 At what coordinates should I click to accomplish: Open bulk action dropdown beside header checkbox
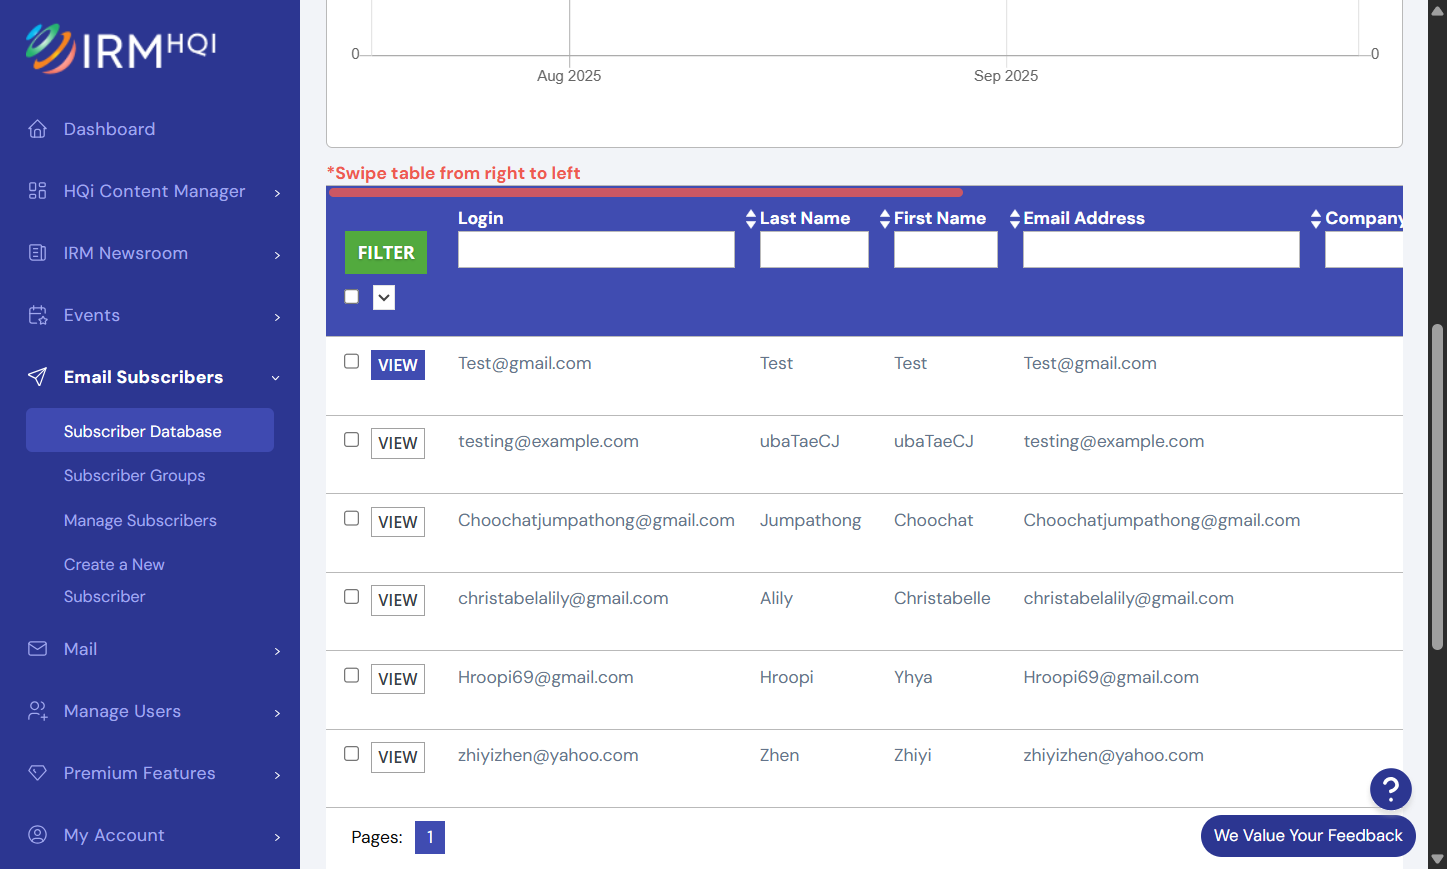(384, 297)
